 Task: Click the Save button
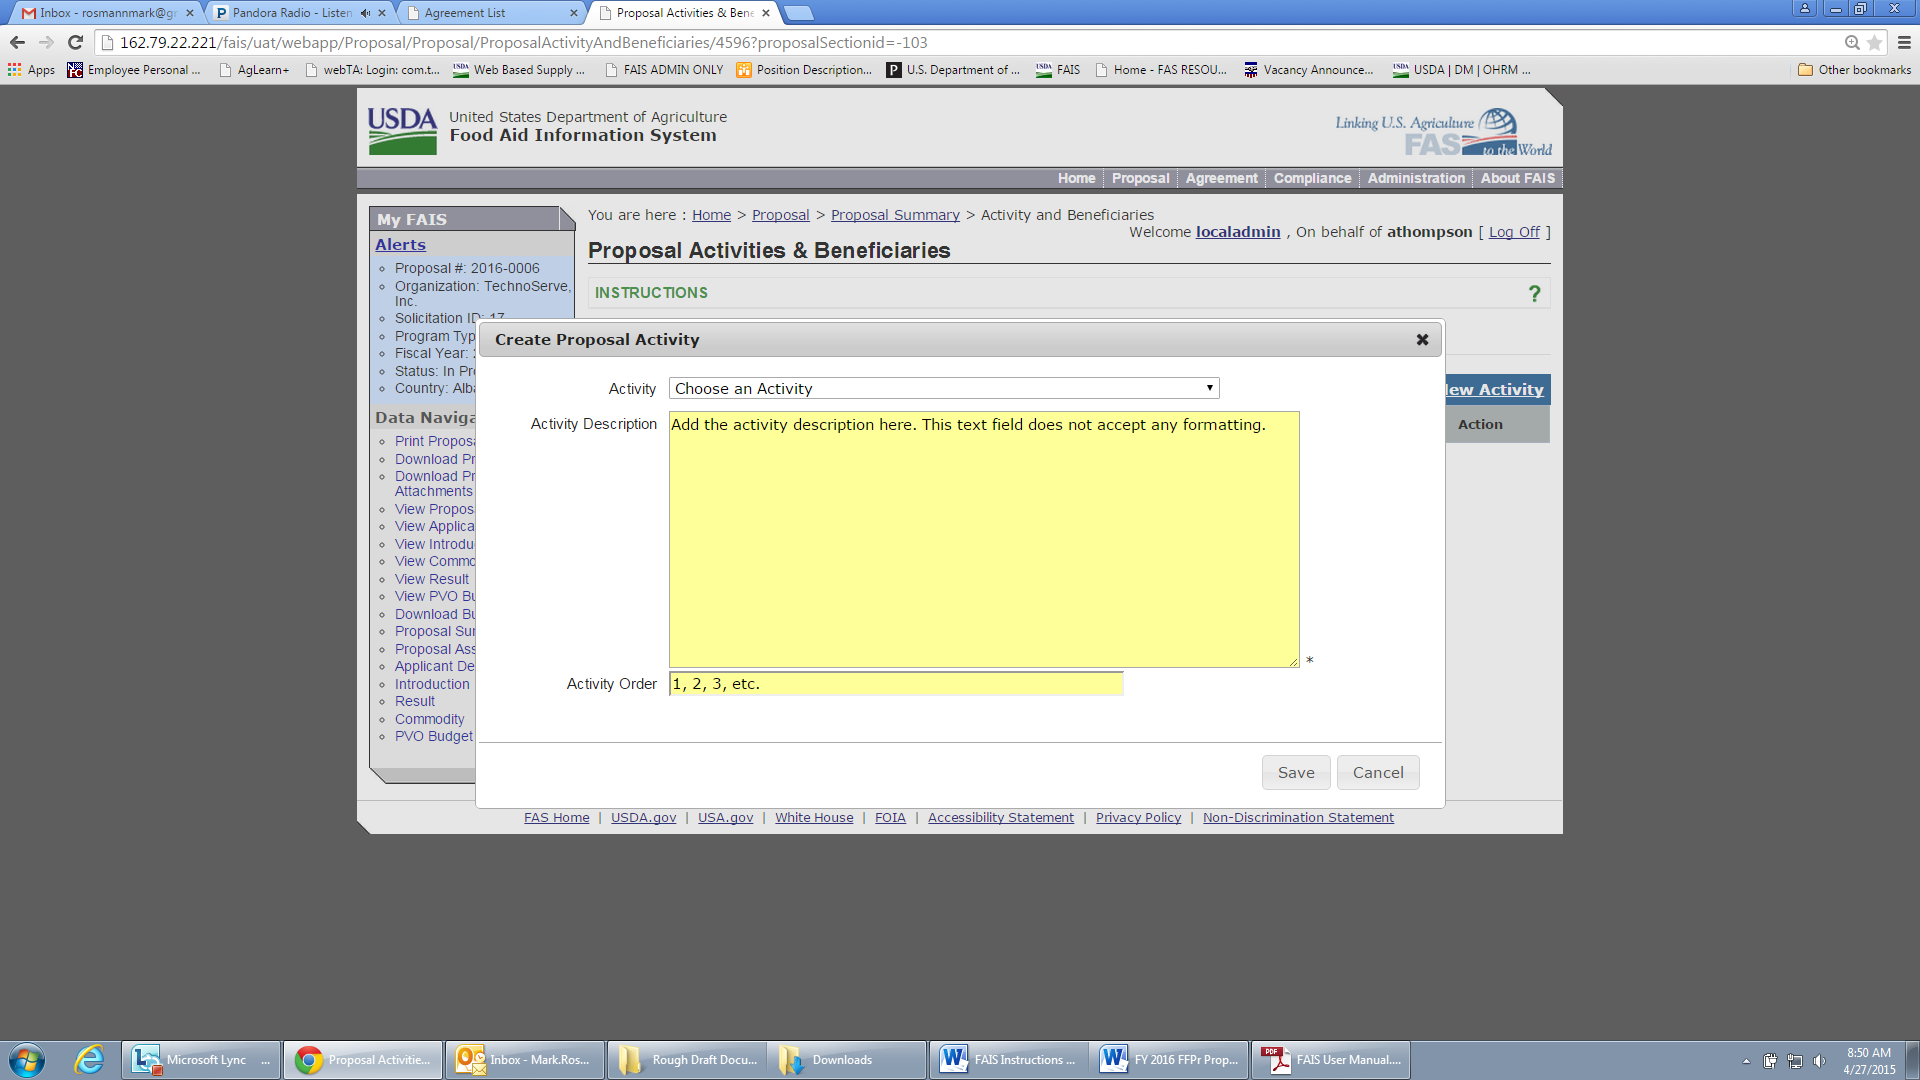tap(1295, 773)
